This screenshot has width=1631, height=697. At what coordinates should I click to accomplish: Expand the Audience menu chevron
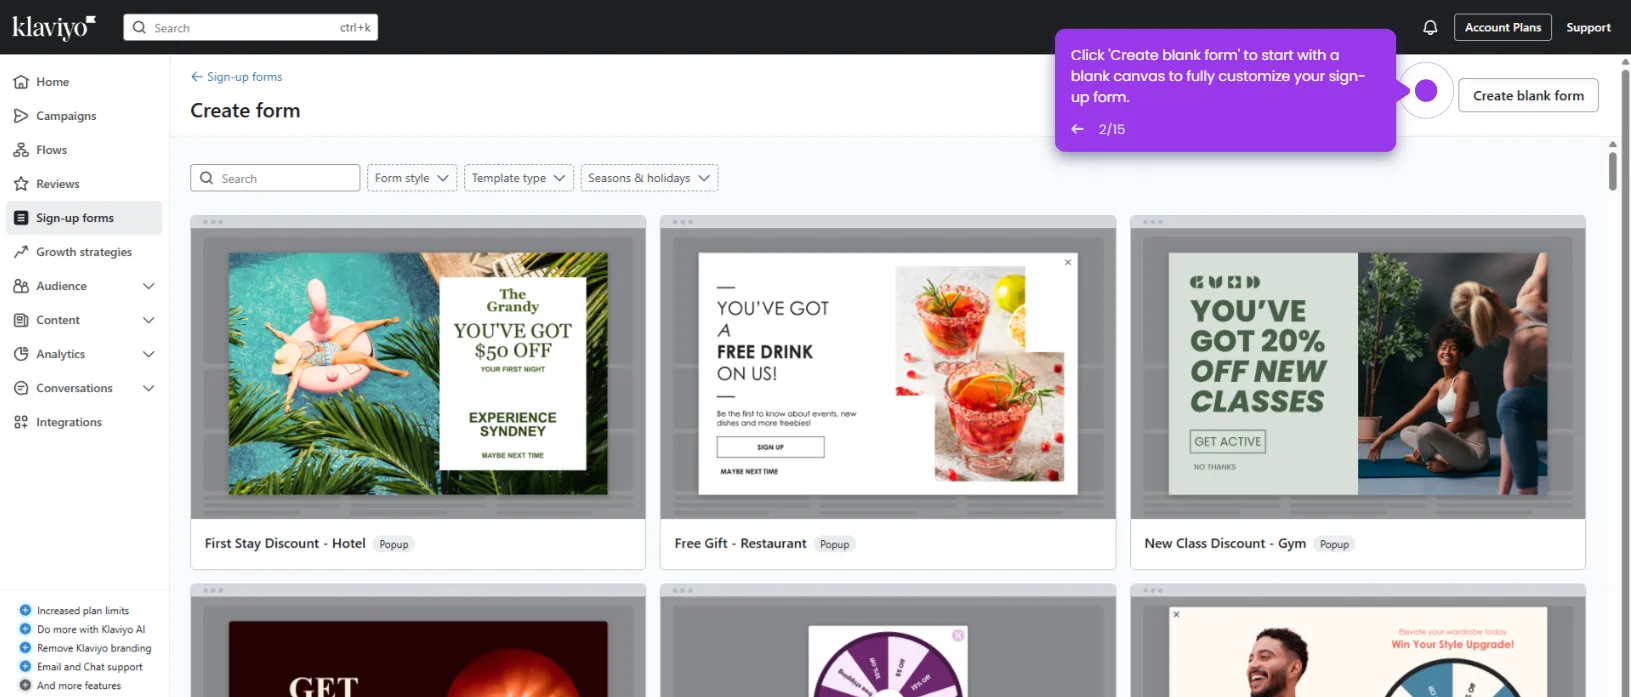[149, 286]
